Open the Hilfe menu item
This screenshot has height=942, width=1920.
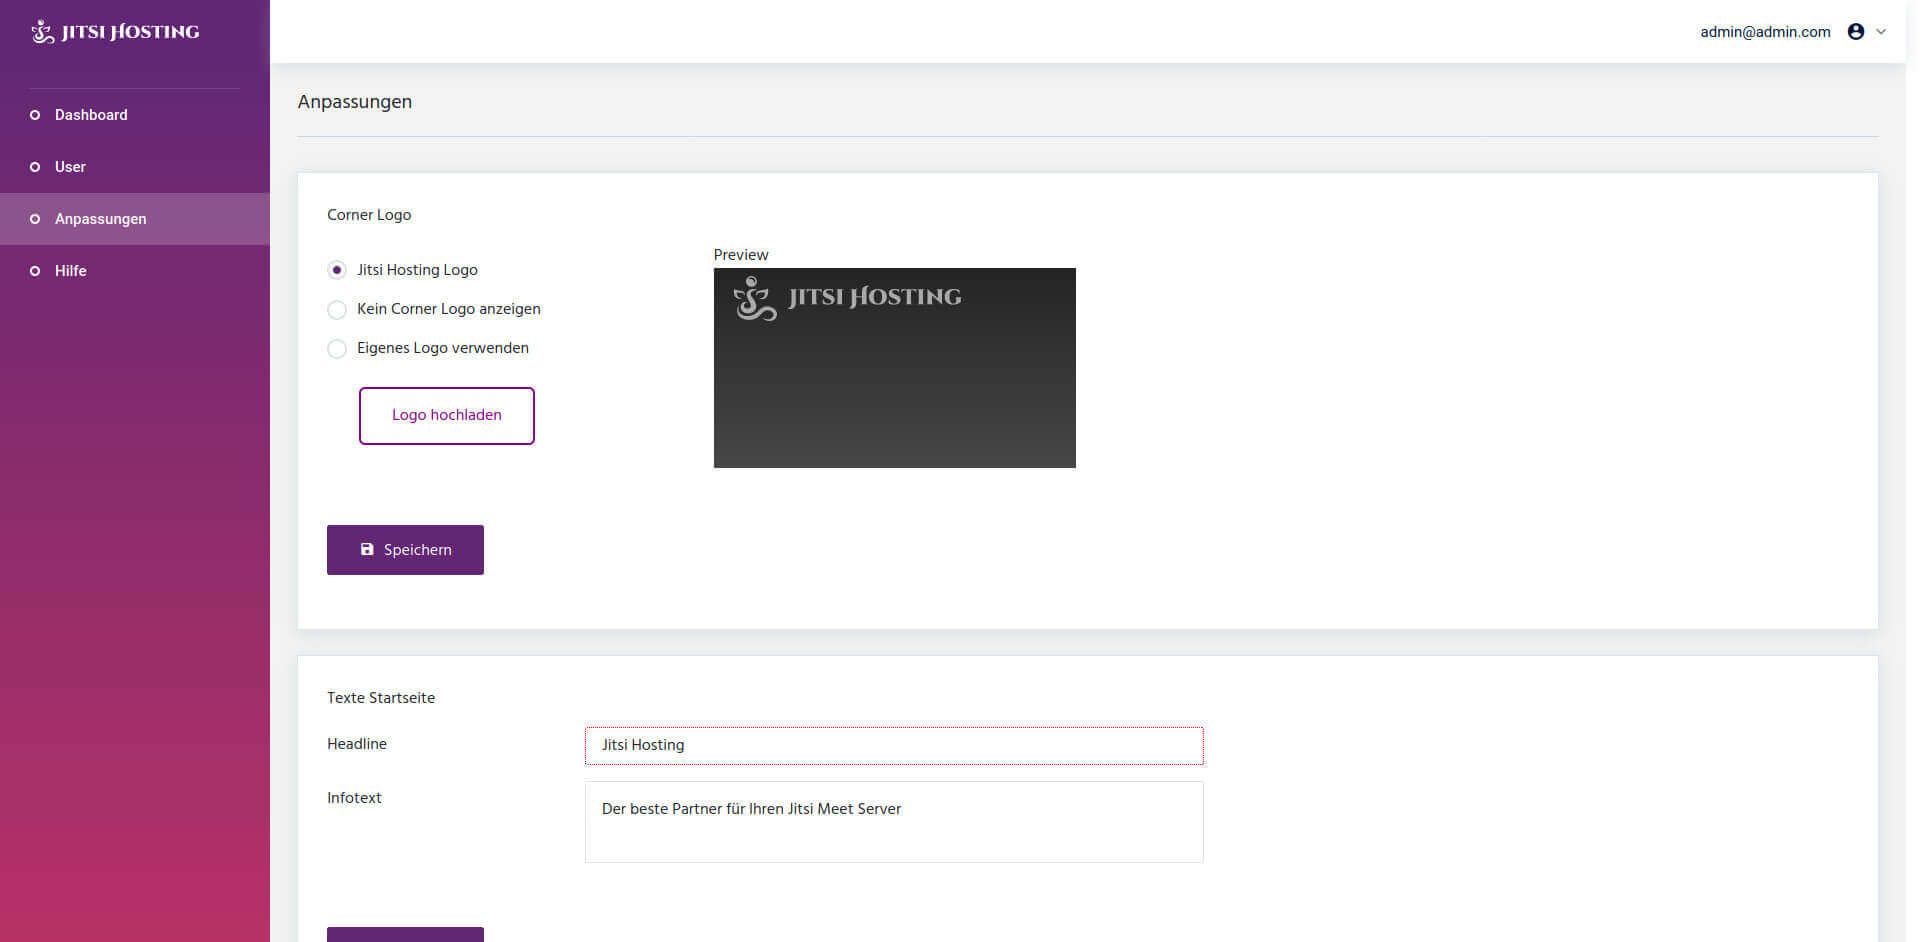(x=135, y=271)
